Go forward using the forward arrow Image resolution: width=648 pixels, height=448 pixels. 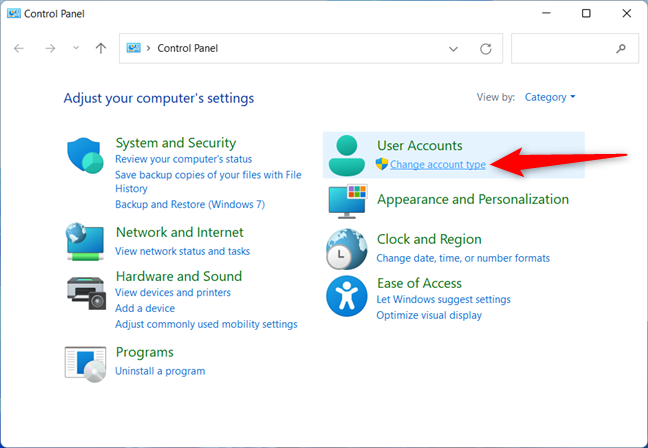(50, 49)
